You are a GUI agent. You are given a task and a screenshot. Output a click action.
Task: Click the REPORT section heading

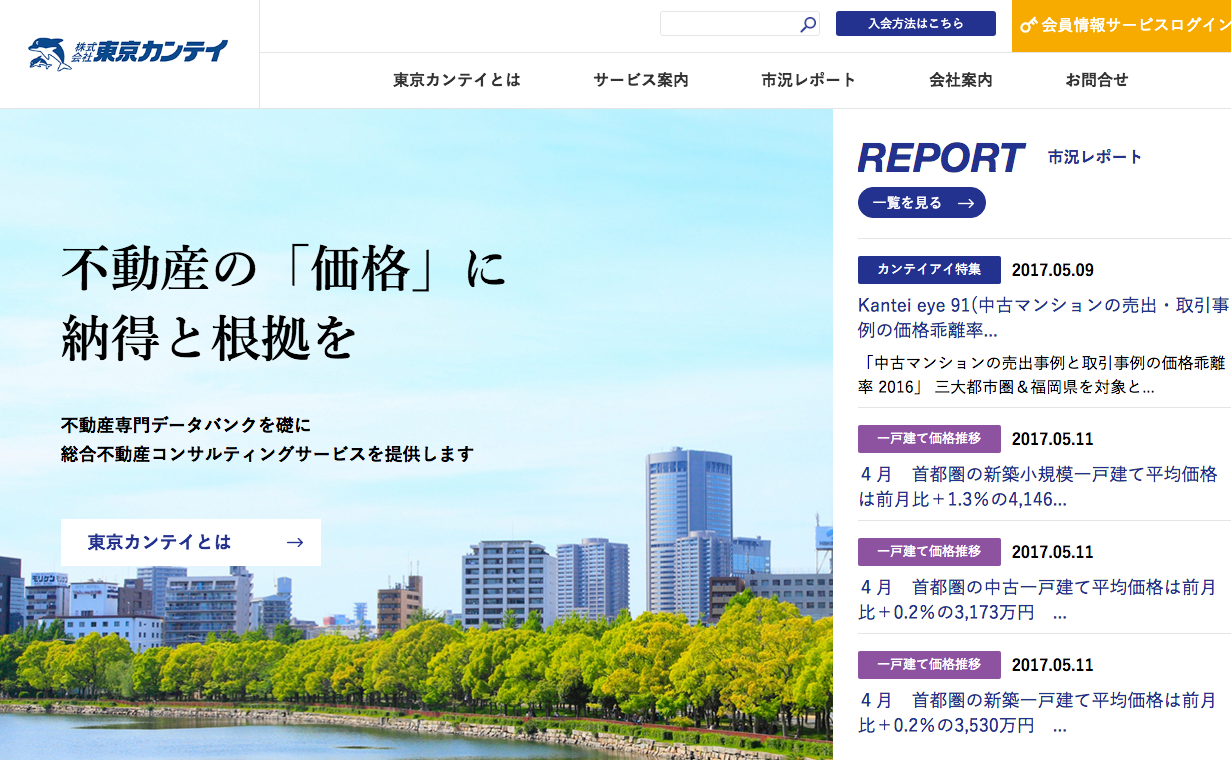point(940,158)
